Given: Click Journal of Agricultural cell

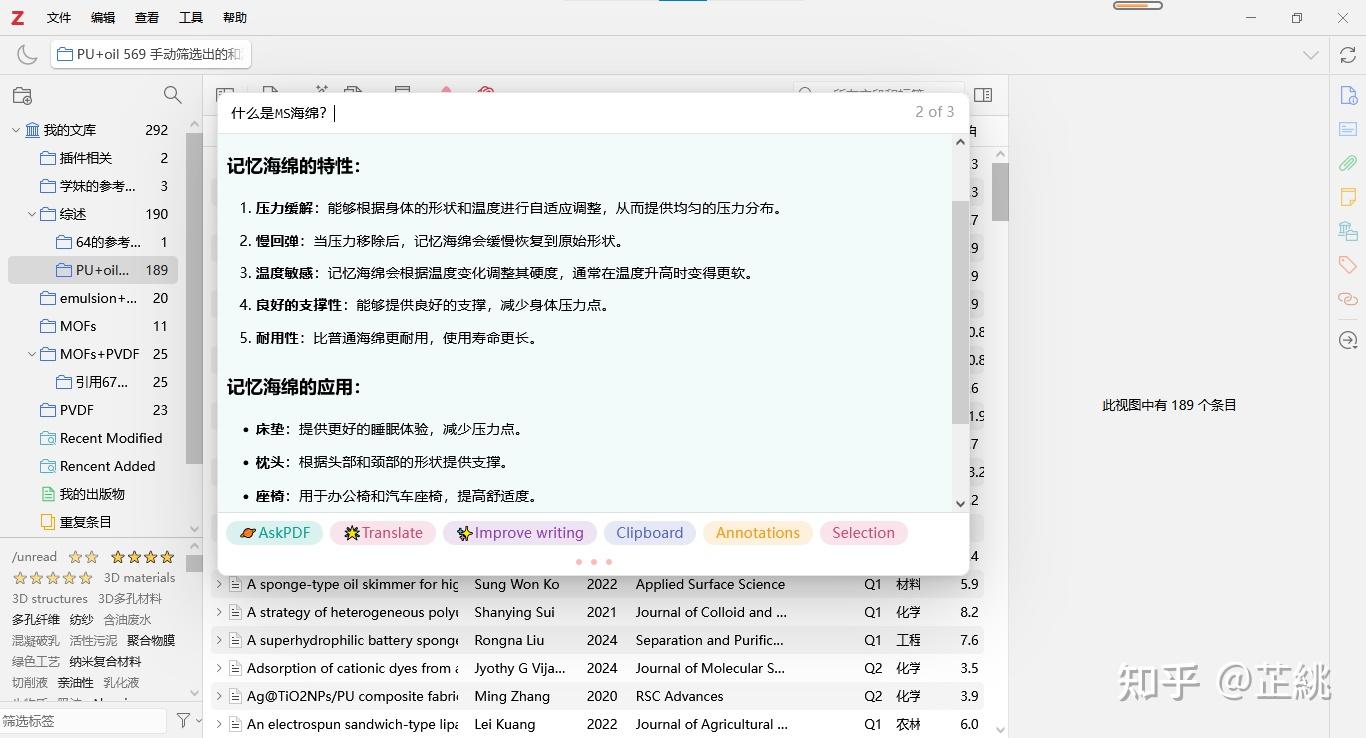Looking at the screenshot, I should click(x=712, y=724).
